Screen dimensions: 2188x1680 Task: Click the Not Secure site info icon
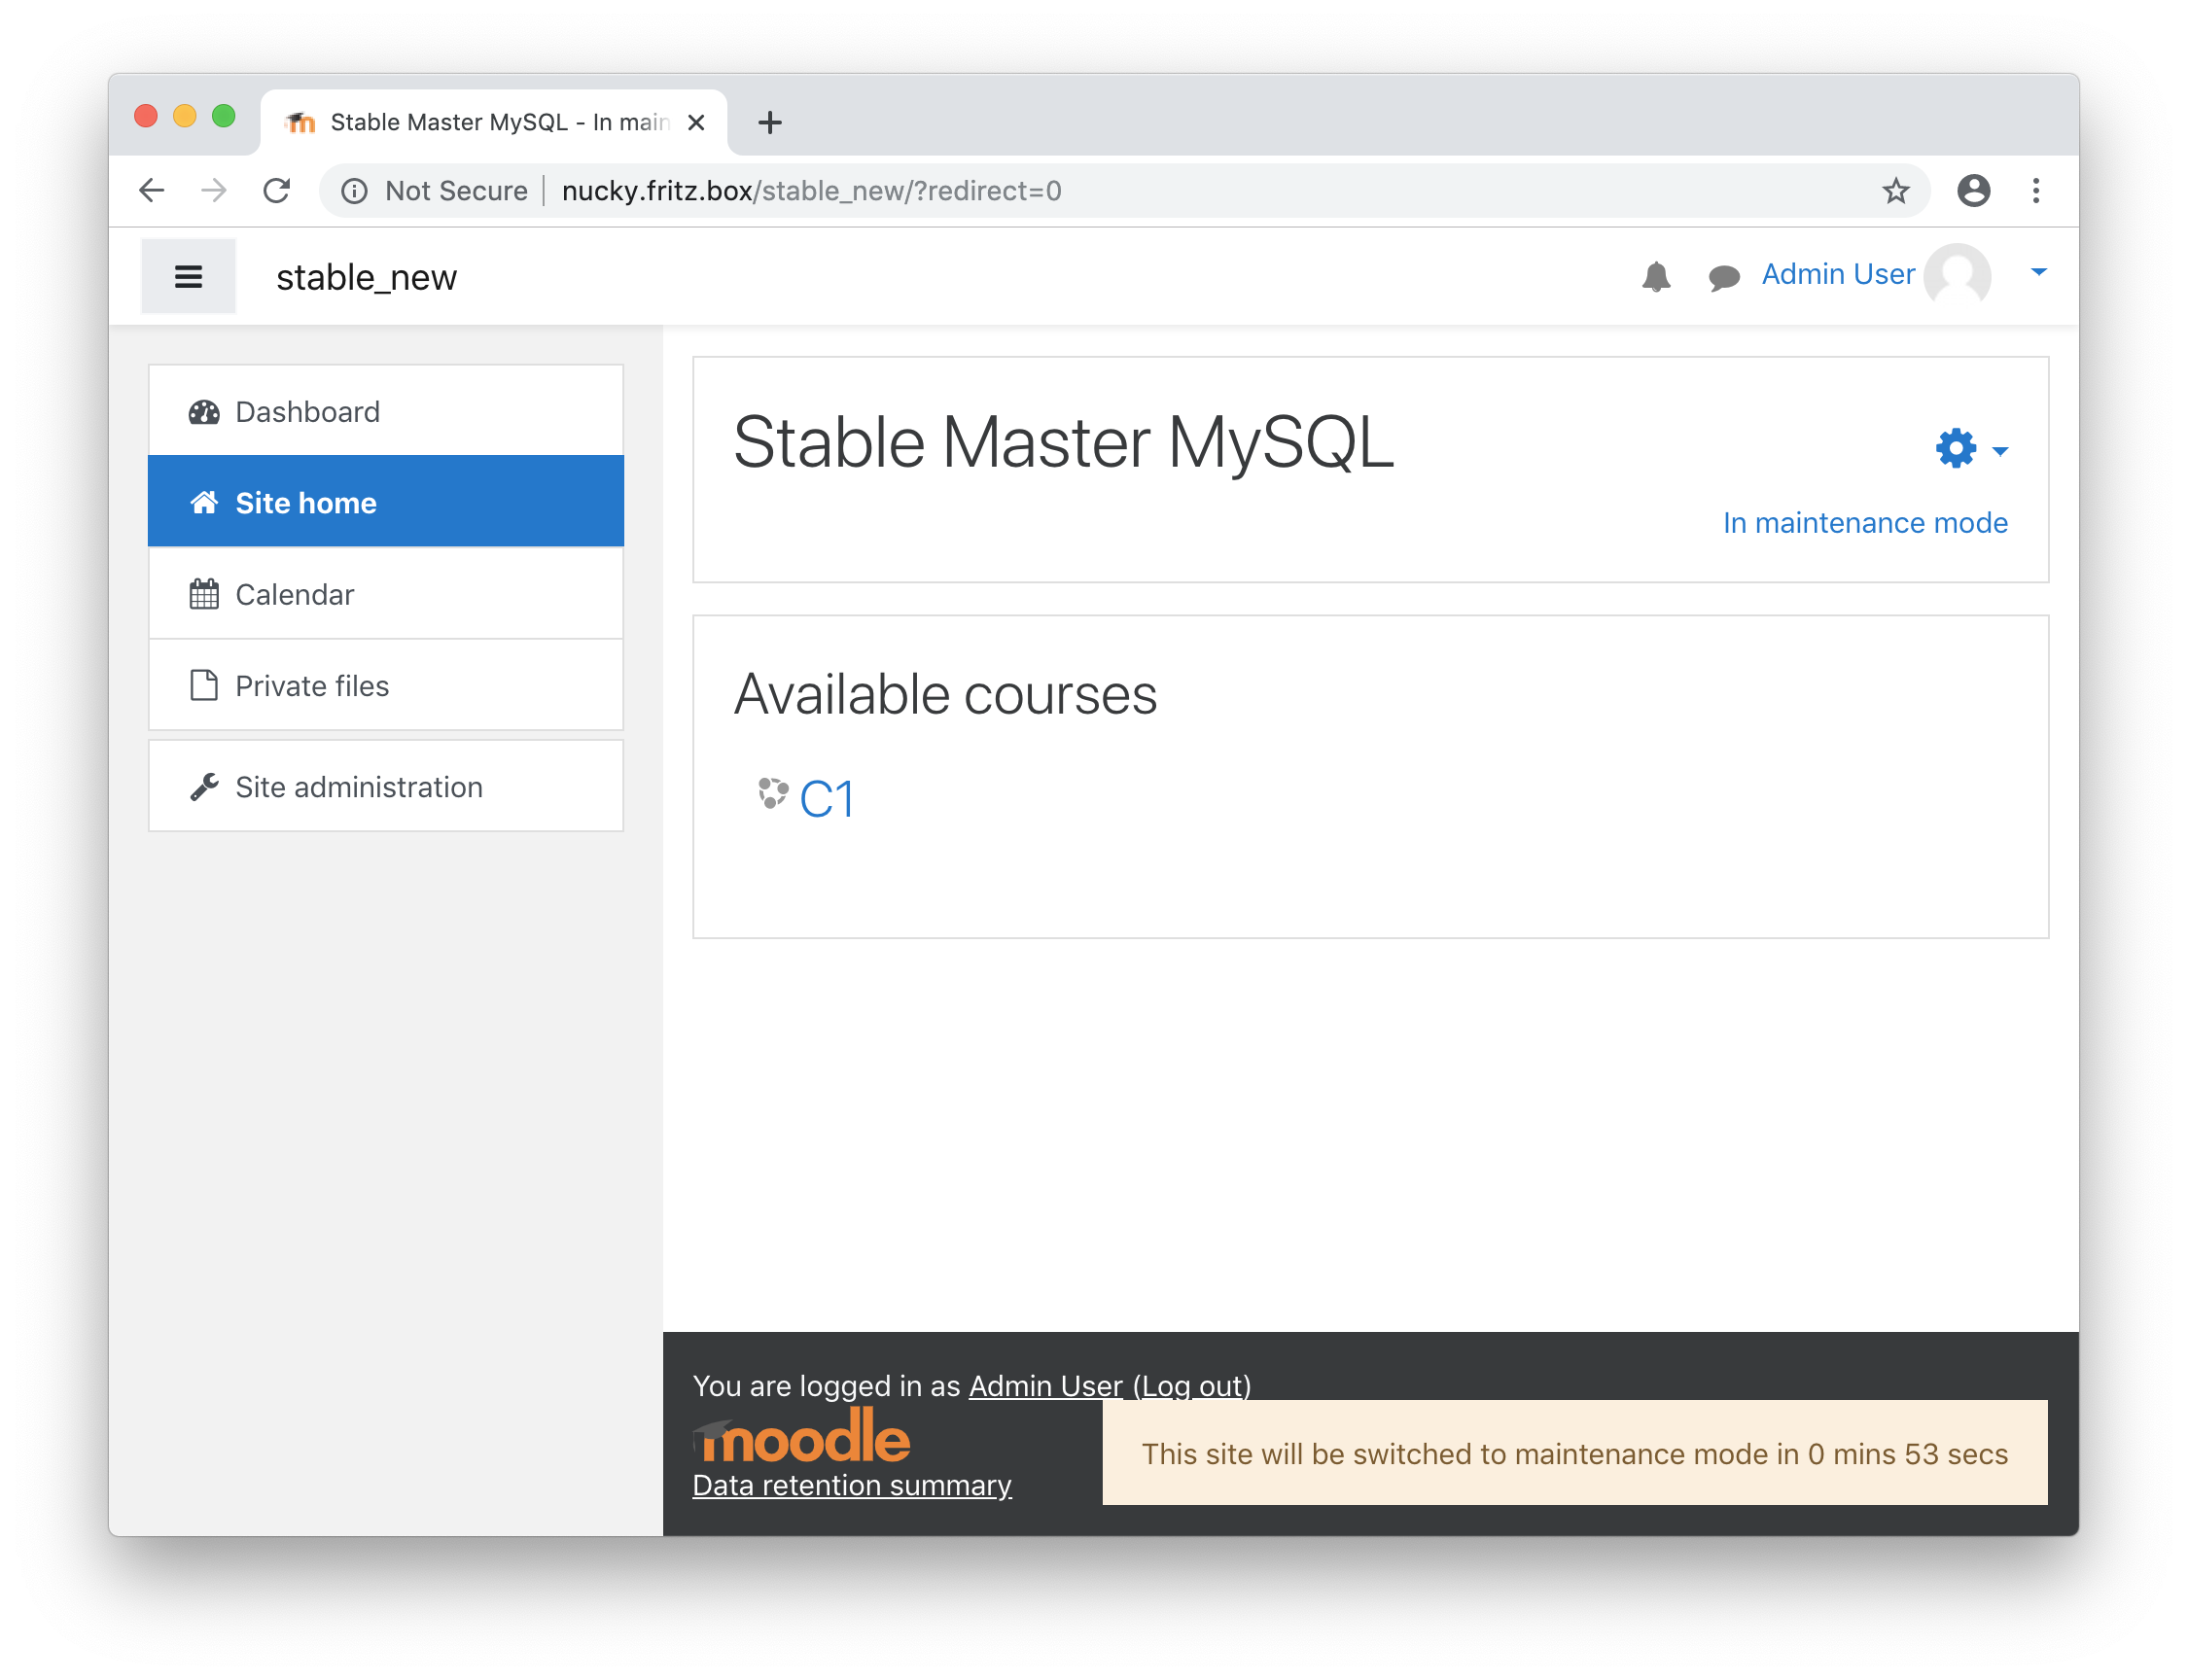pos(353,190)
